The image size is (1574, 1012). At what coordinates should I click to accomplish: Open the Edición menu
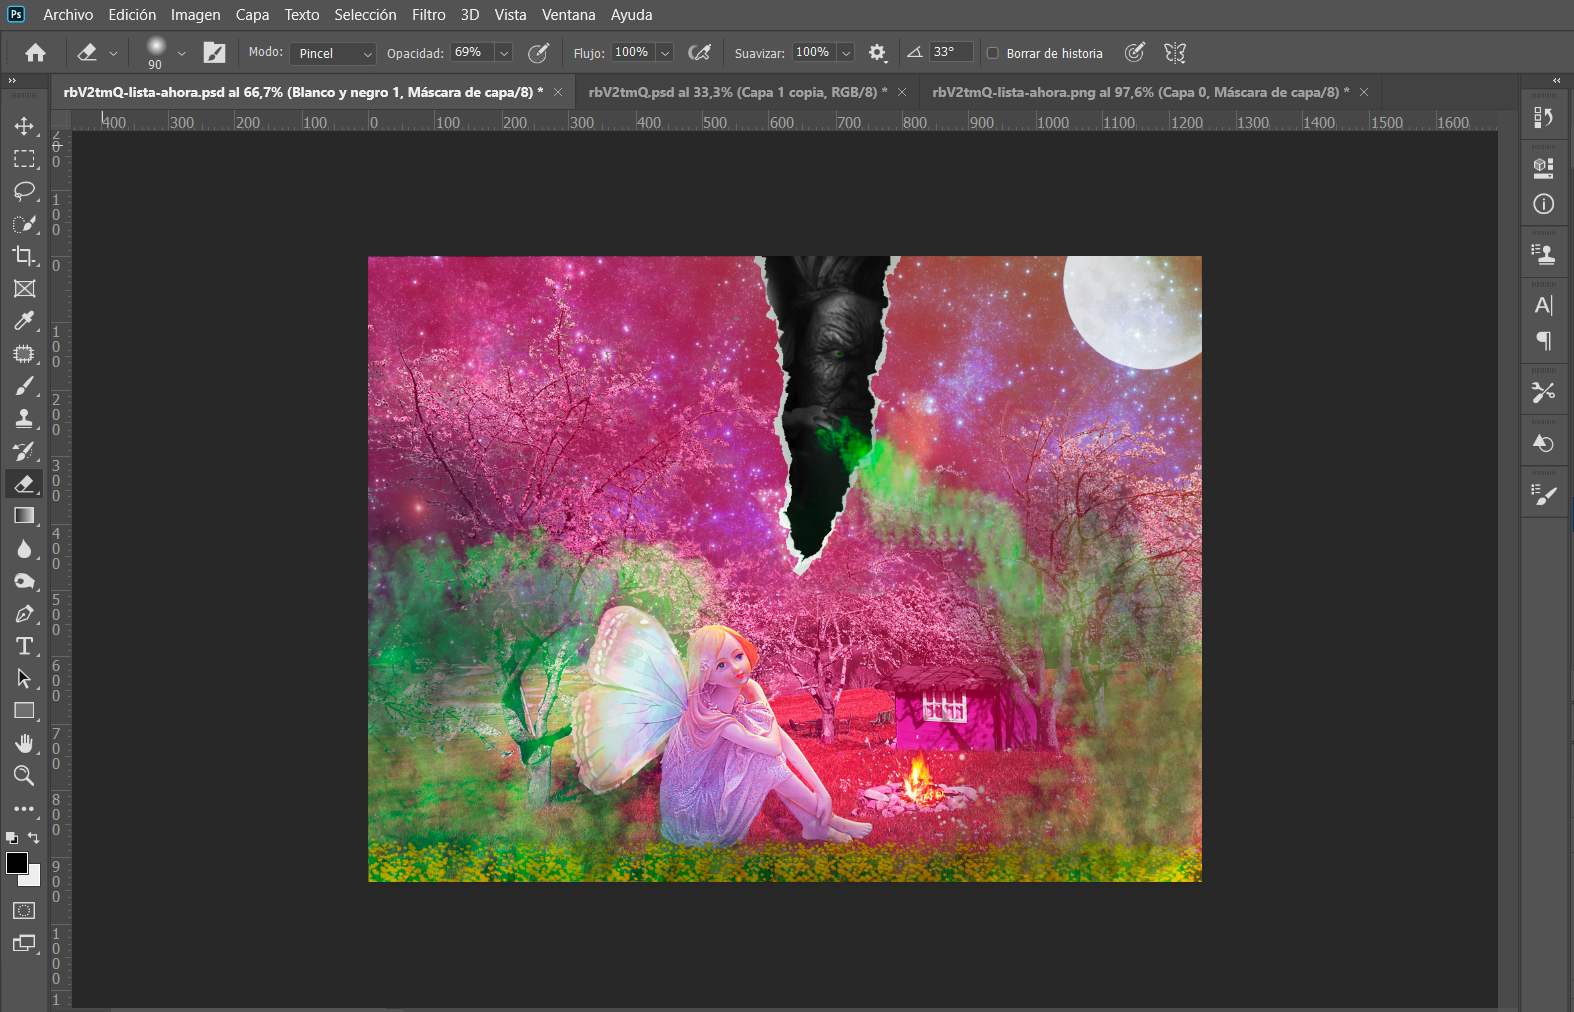[132, 15]
